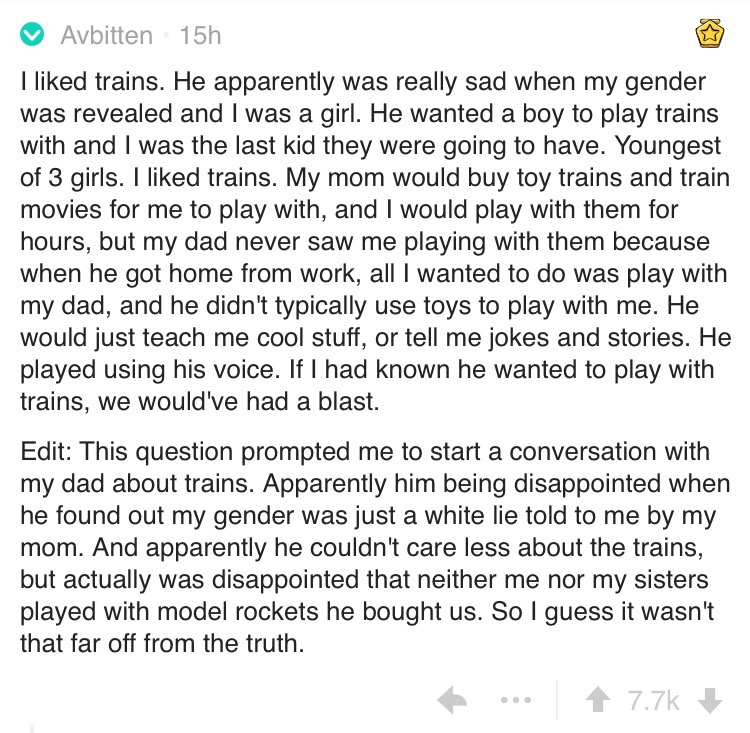Tap the opening sentence "I liked trains."

pos(92,82)
